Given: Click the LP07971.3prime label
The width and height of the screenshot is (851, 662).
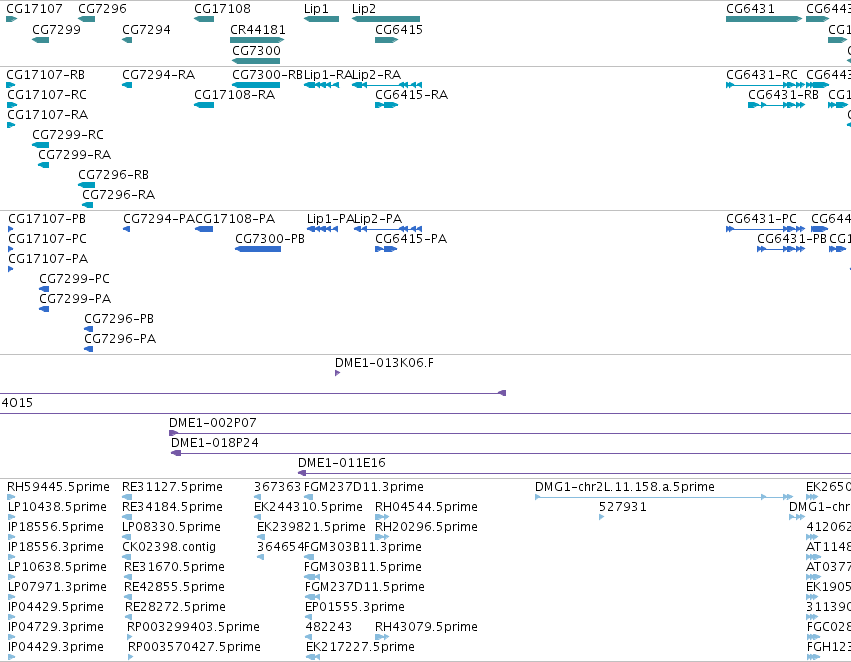Looking at the screenshot, I should pyautogui.click(x=58, y=587).
